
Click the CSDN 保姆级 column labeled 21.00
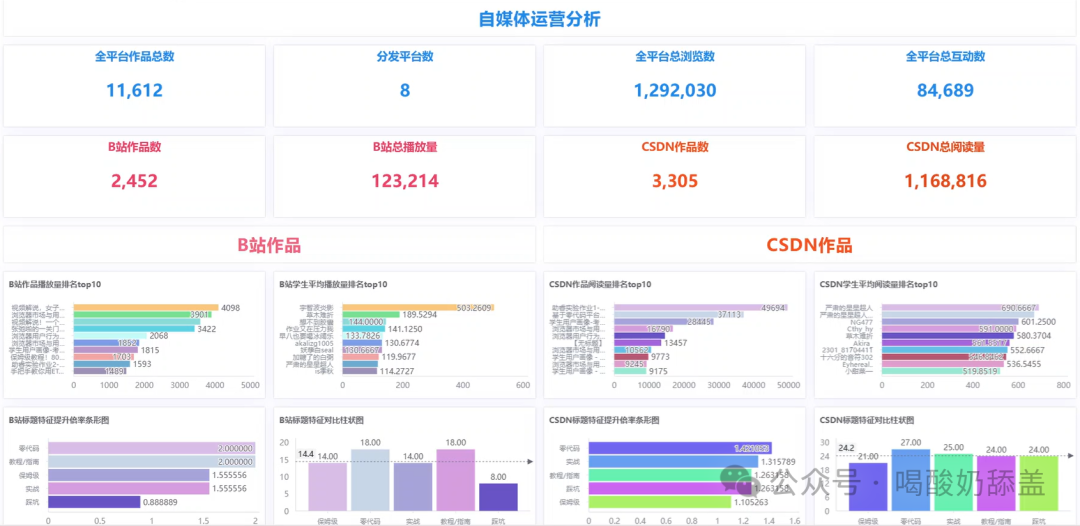pyautogui.click(x=868, y=487)
